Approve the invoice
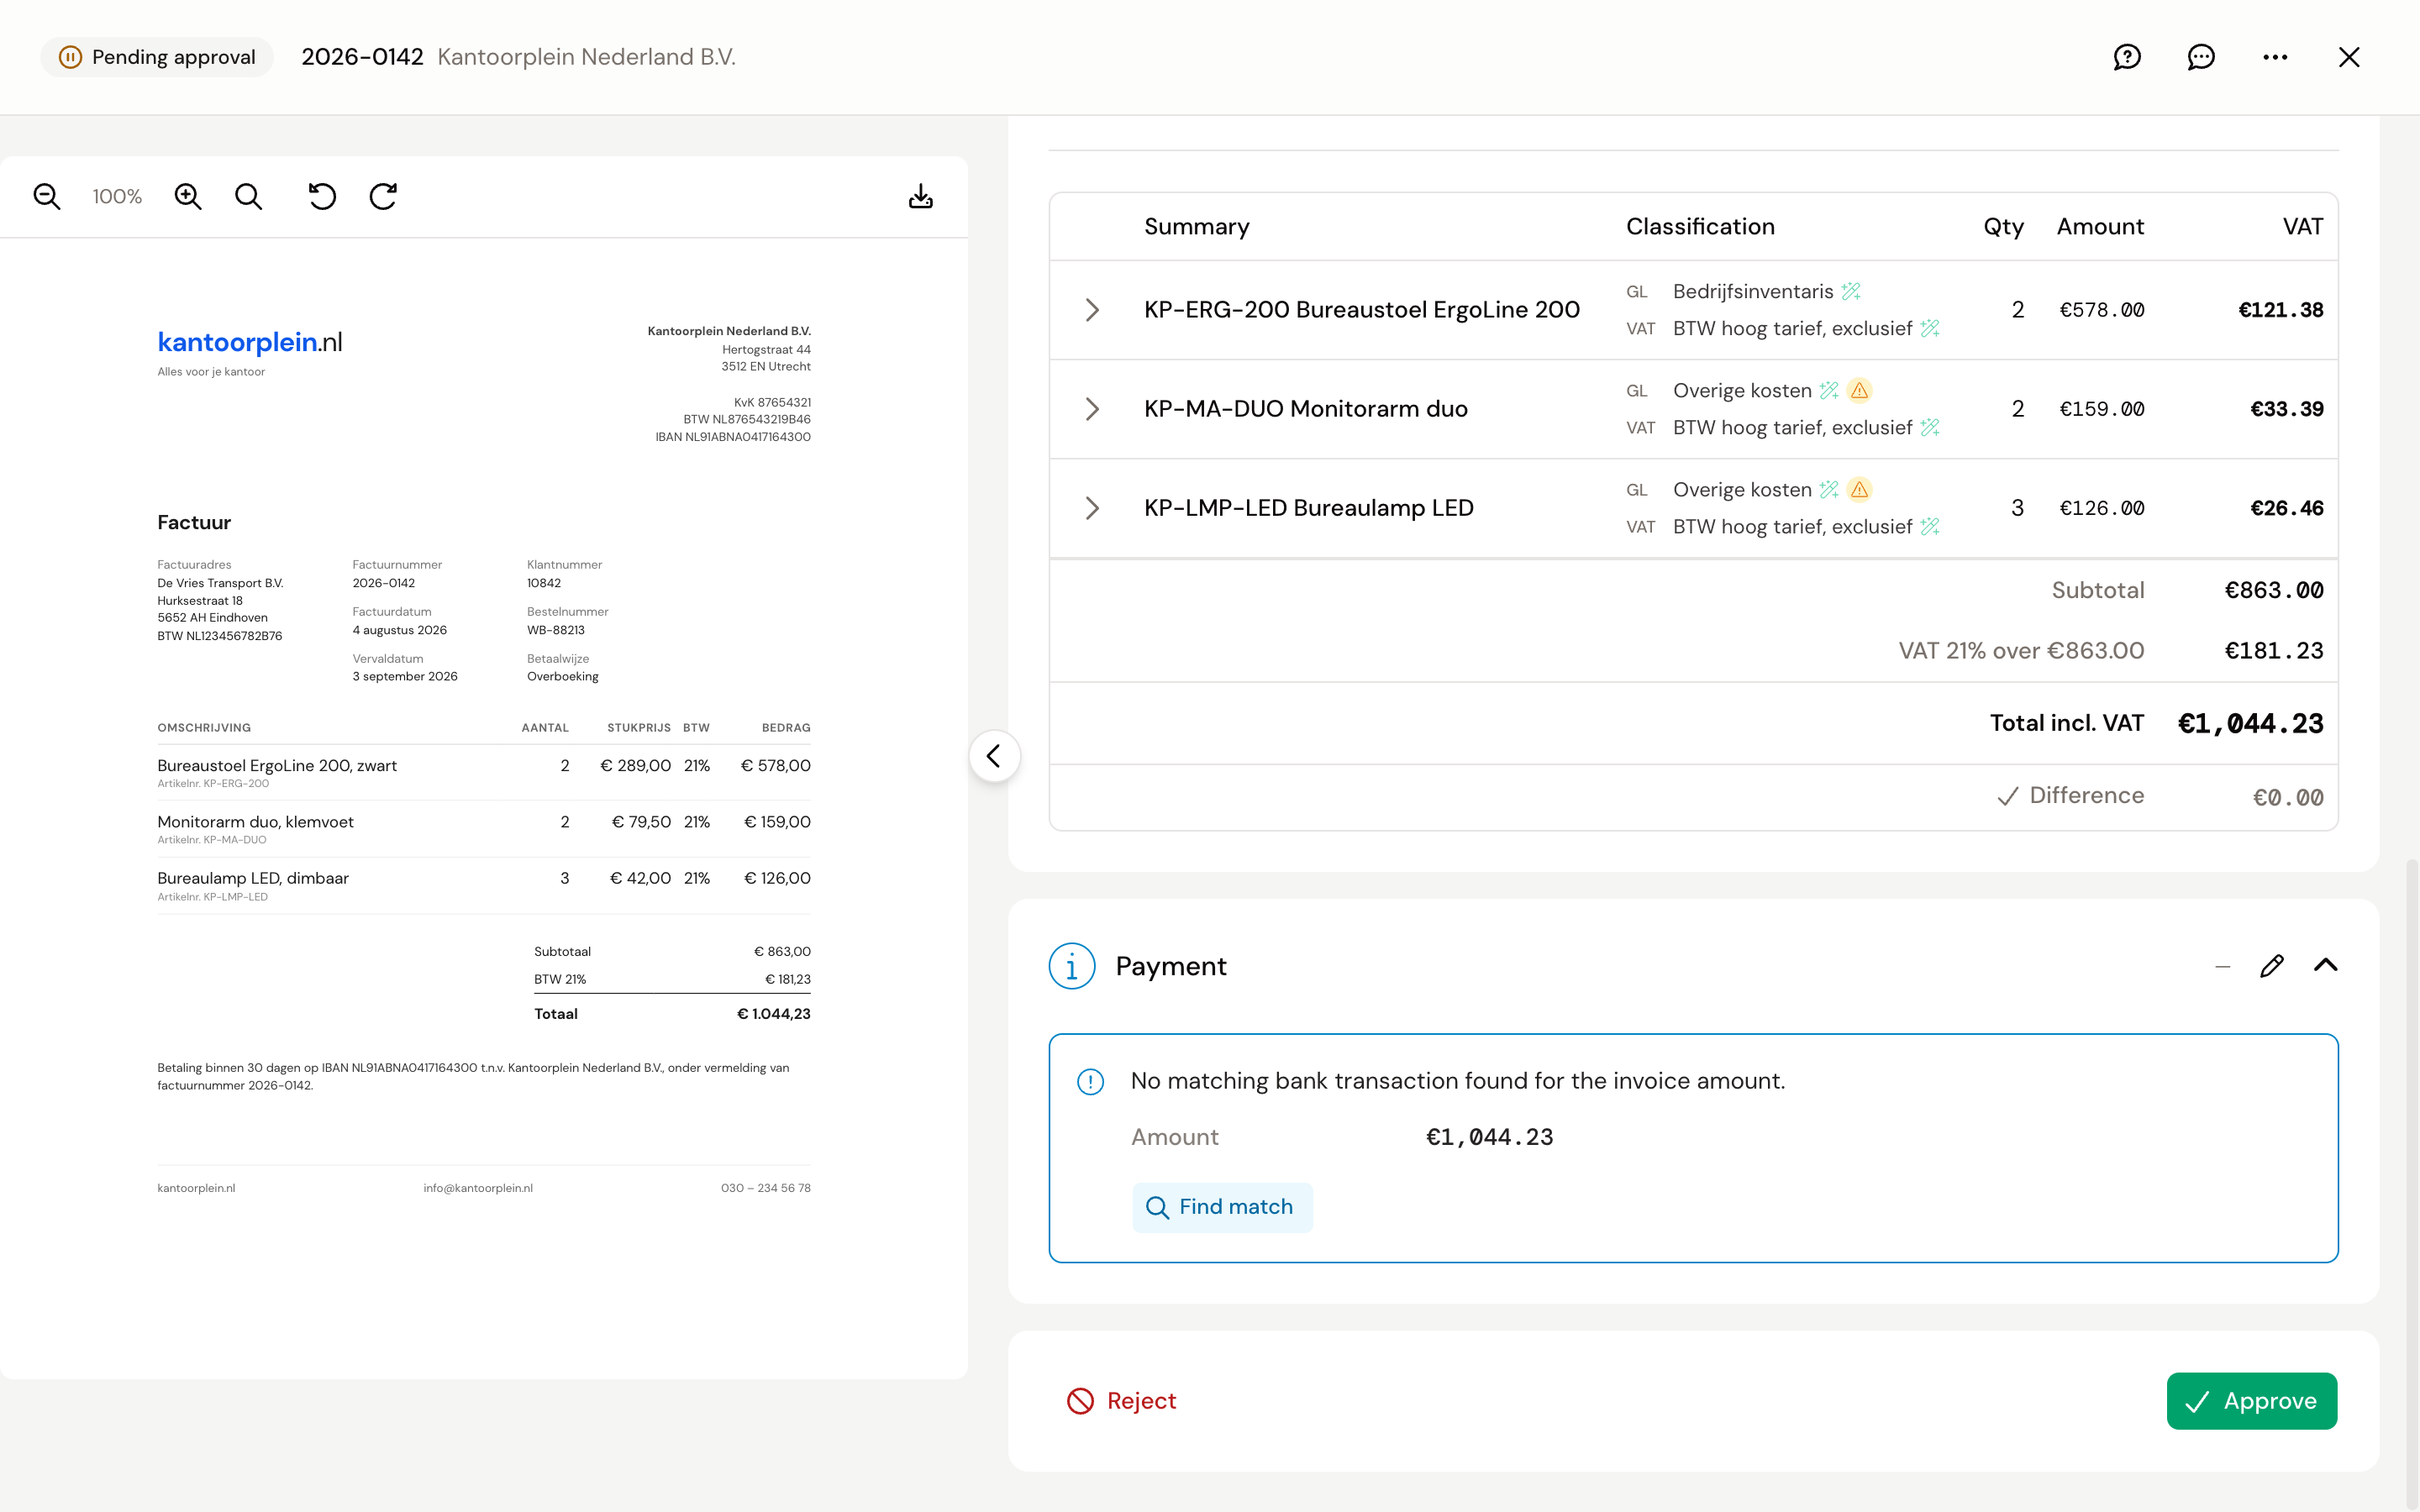 click(x=2251, y=1401)
